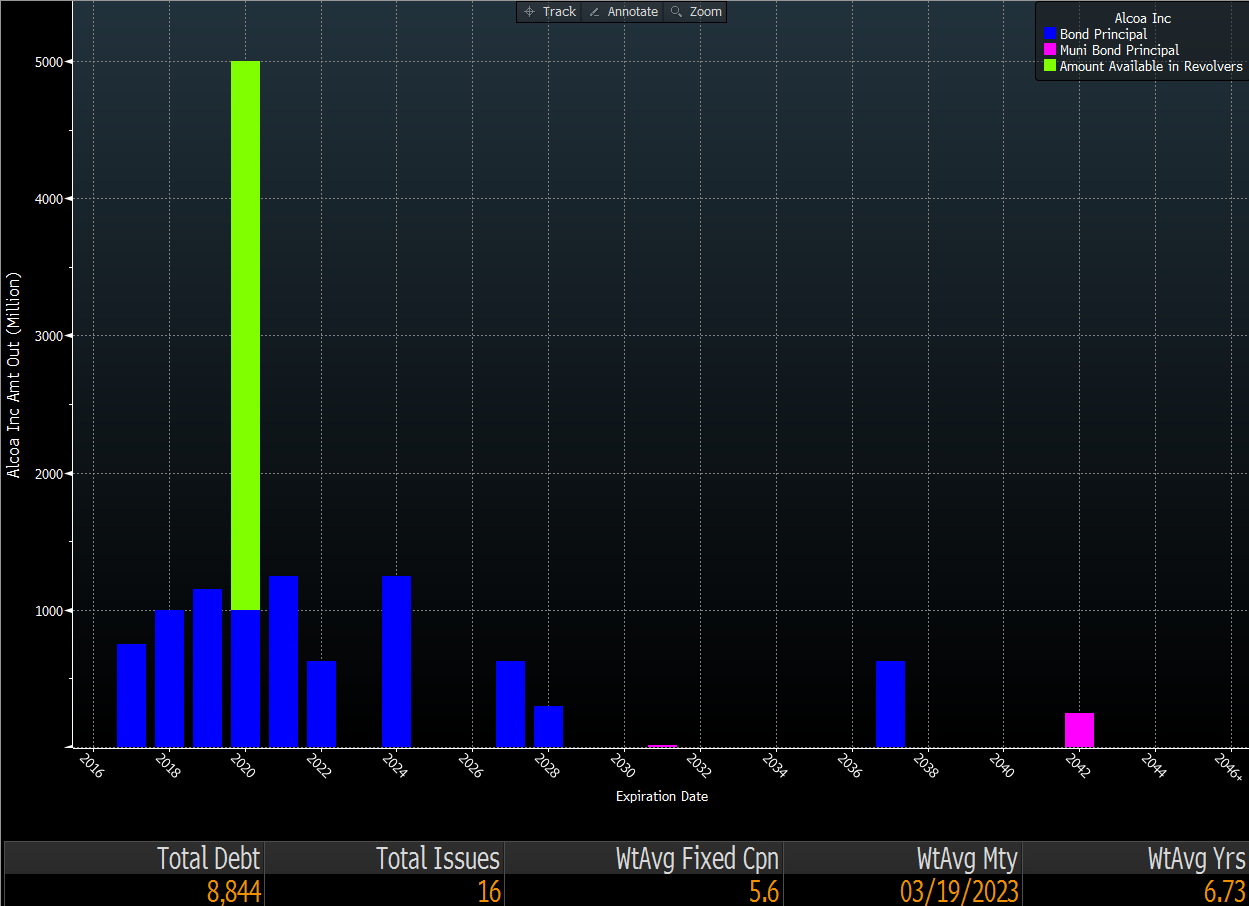The height and width of the screenshot is (906, 1249).
Task: Click the Annotate pencil icon
Action: pyautogui.click(x=595, y=12)
